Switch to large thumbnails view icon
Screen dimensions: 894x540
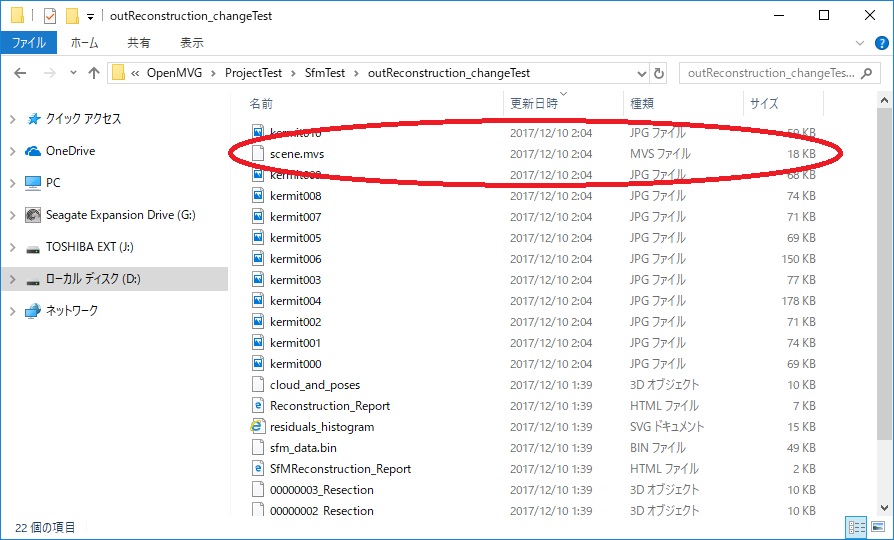[x=879, y=527]
